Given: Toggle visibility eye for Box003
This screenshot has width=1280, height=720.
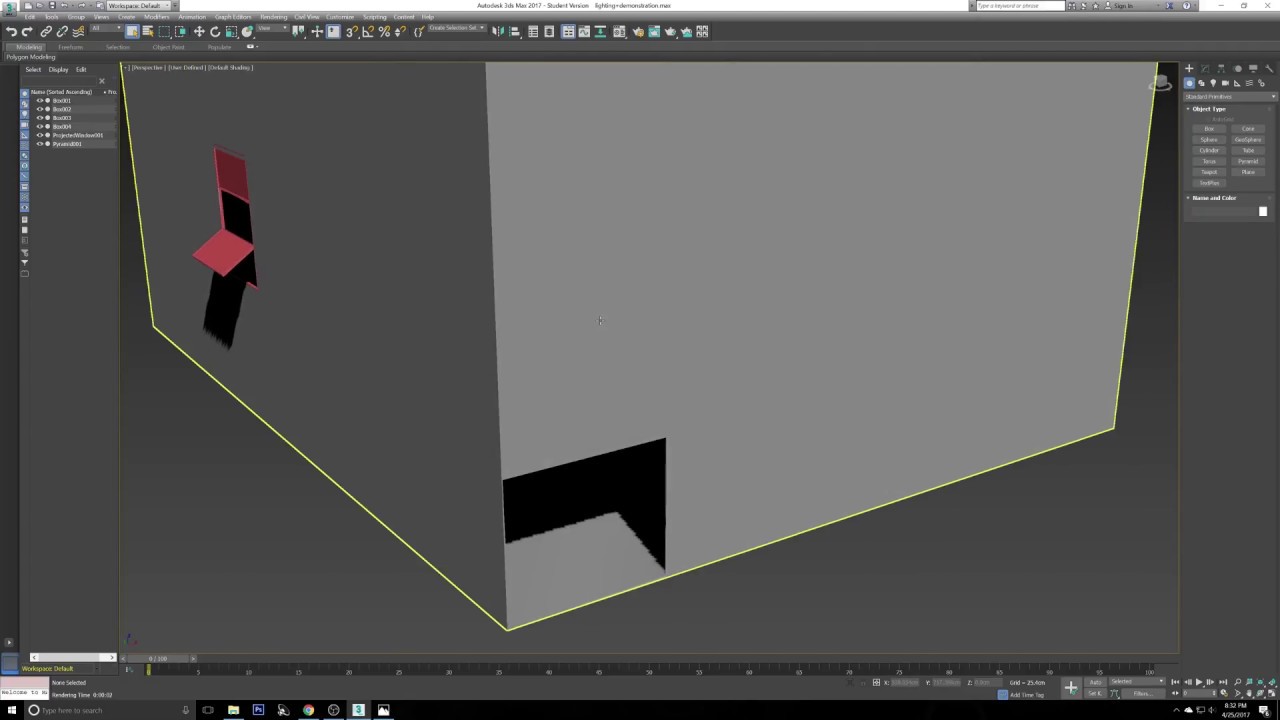Looking at the screenshot, I should click(40, 118).
